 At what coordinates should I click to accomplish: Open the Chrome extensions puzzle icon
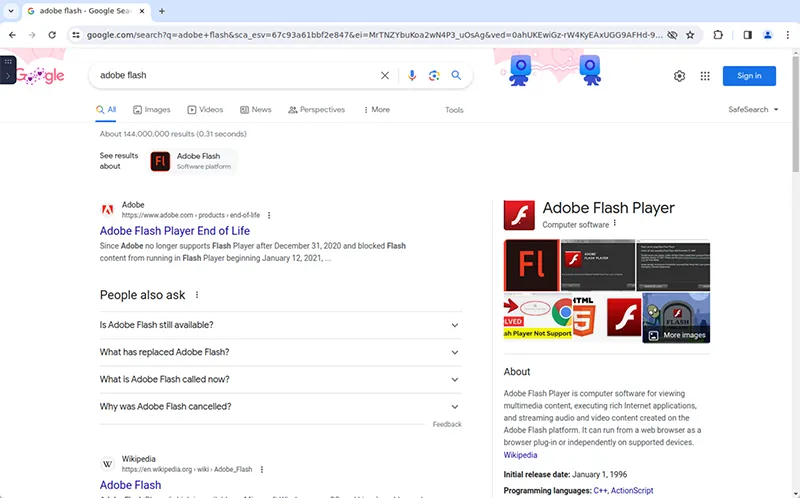tap(718, 34)
